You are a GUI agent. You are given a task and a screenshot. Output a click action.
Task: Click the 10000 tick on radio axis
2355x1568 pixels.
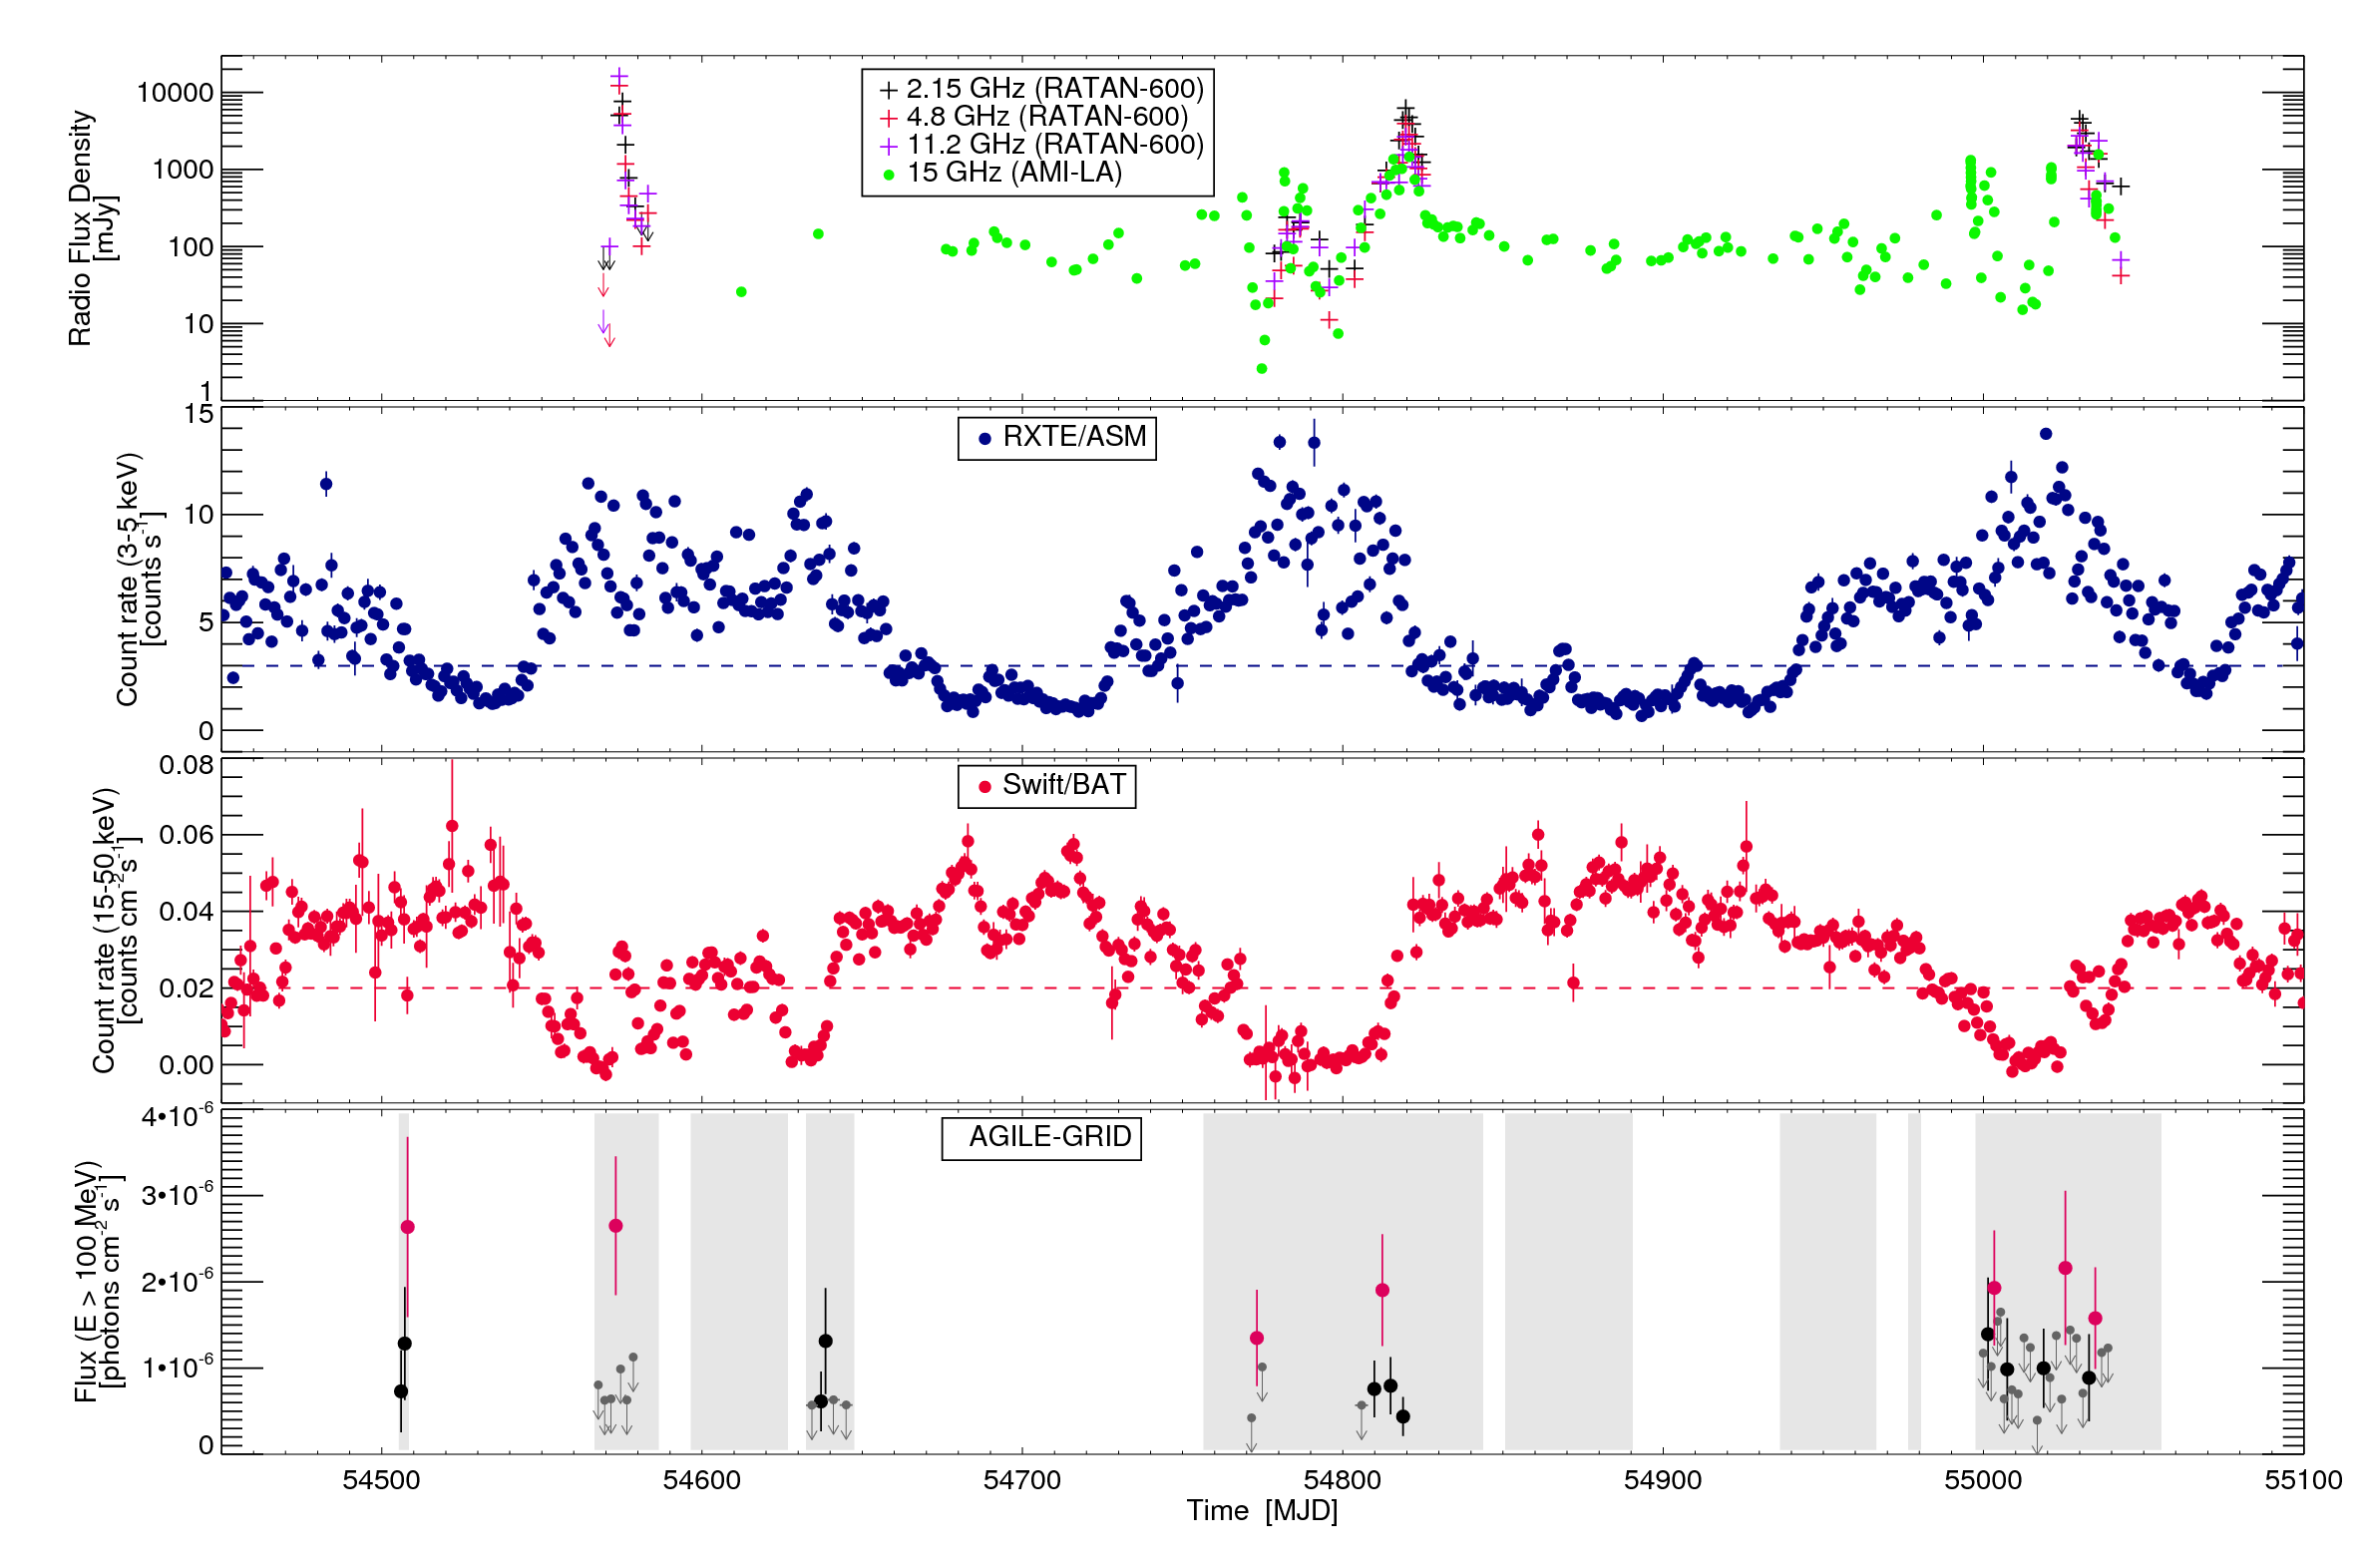coord(175,93)
